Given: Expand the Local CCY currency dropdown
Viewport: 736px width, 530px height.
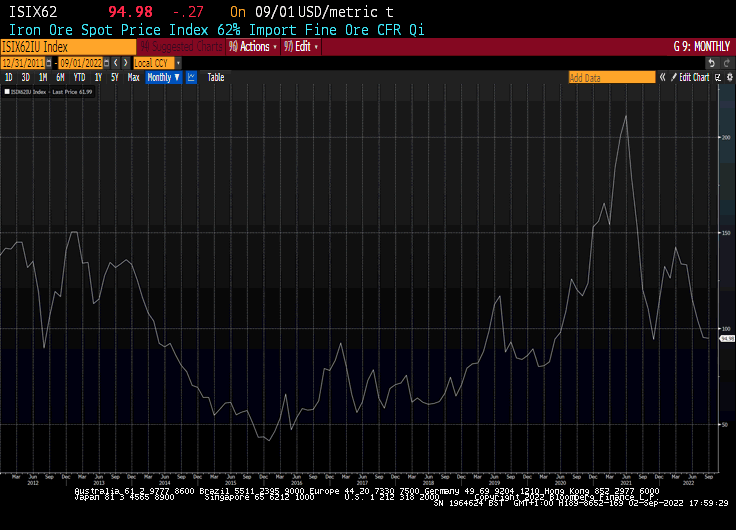Looking at the screenshot, I should click(178, 62).
